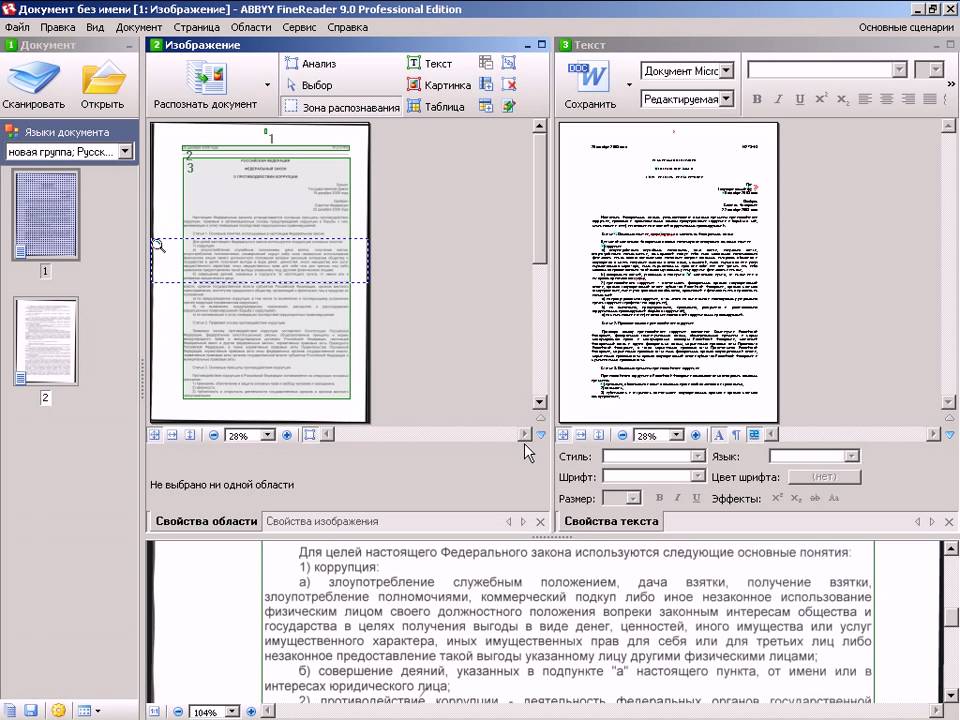The image size is (960, 720).
Task: Zoom in on the Text pane
Action: [x=696, y=435]
